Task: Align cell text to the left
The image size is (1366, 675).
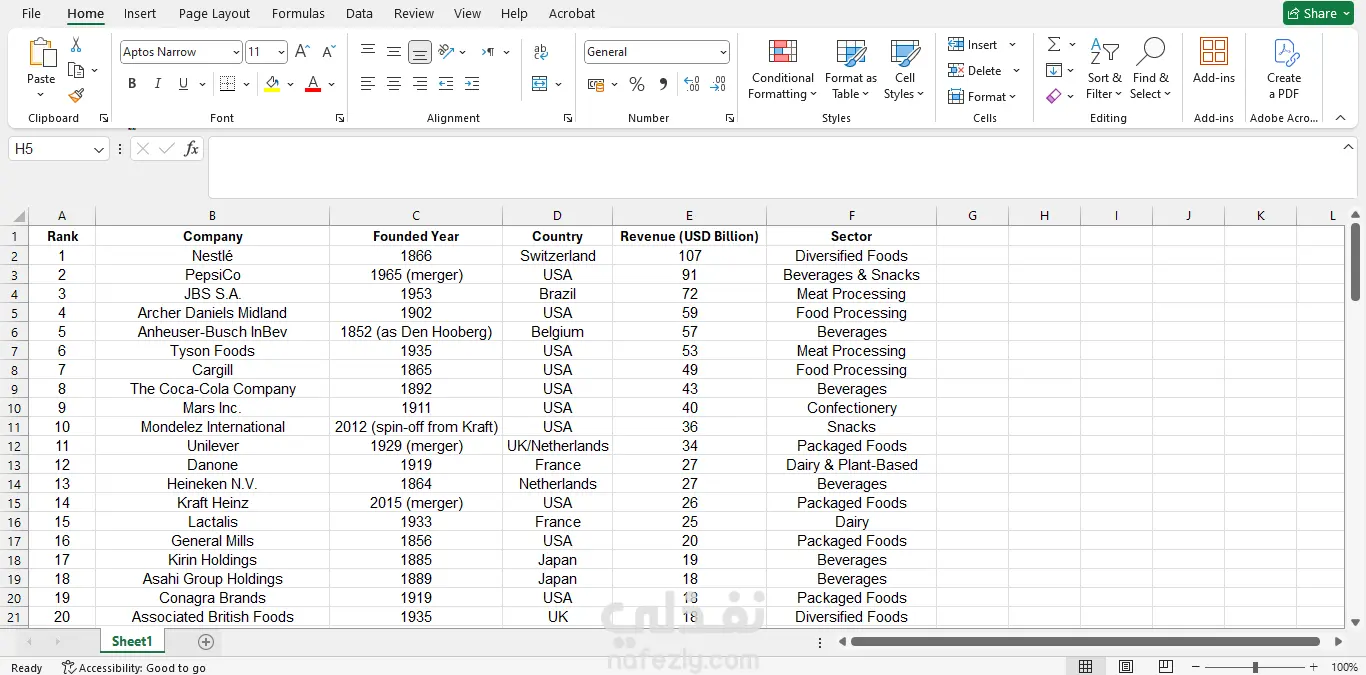Action: coord(368,84)
